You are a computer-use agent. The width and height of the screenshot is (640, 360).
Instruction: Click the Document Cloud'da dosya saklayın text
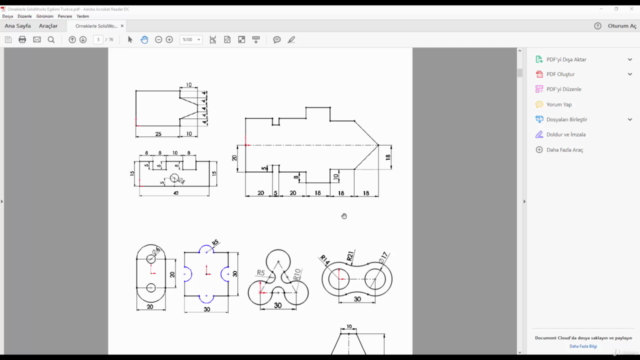coord(583,338)
